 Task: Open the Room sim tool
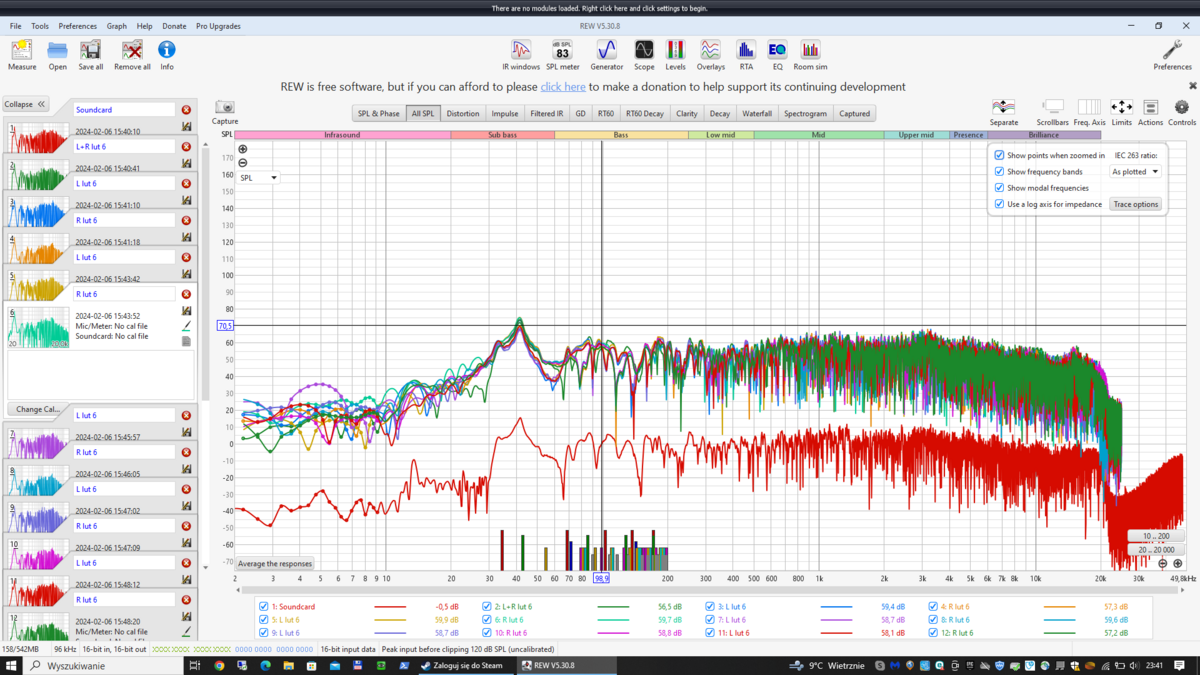pyautogui.click(x=810, y=54)
